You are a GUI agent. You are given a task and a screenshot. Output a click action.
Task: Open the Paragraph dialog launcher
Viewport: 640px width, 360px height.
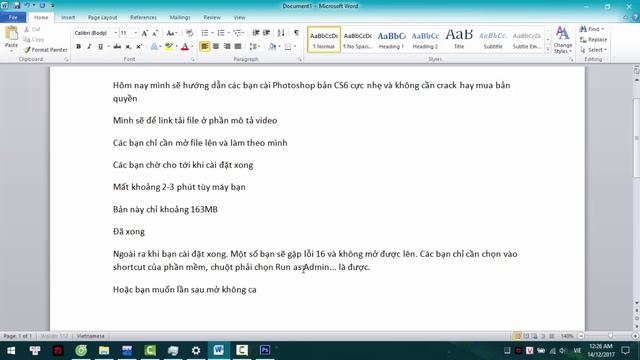pos(300,60)
